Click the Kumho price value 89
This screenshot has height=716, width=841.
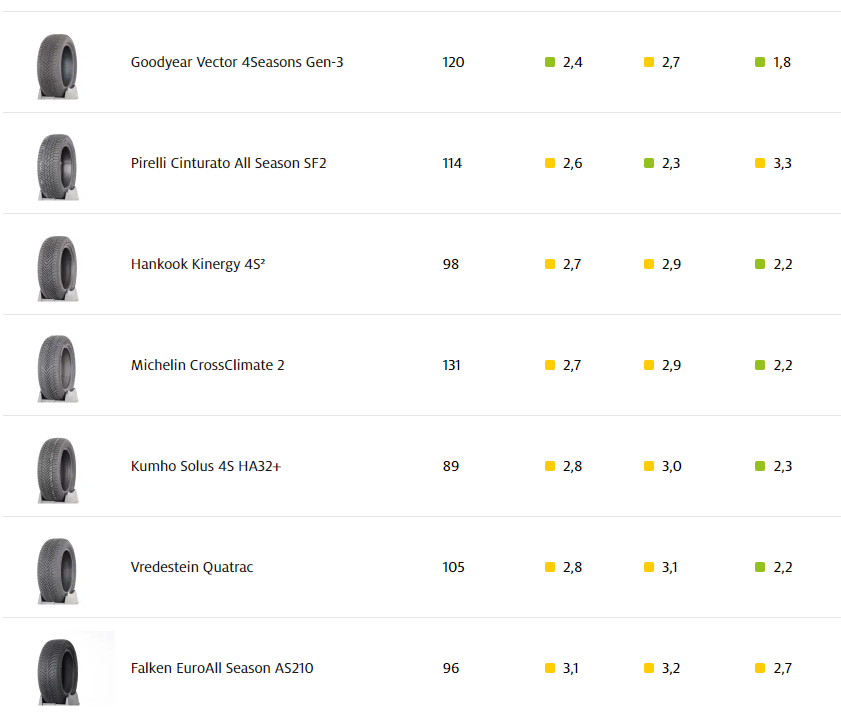tap(451, 466)
